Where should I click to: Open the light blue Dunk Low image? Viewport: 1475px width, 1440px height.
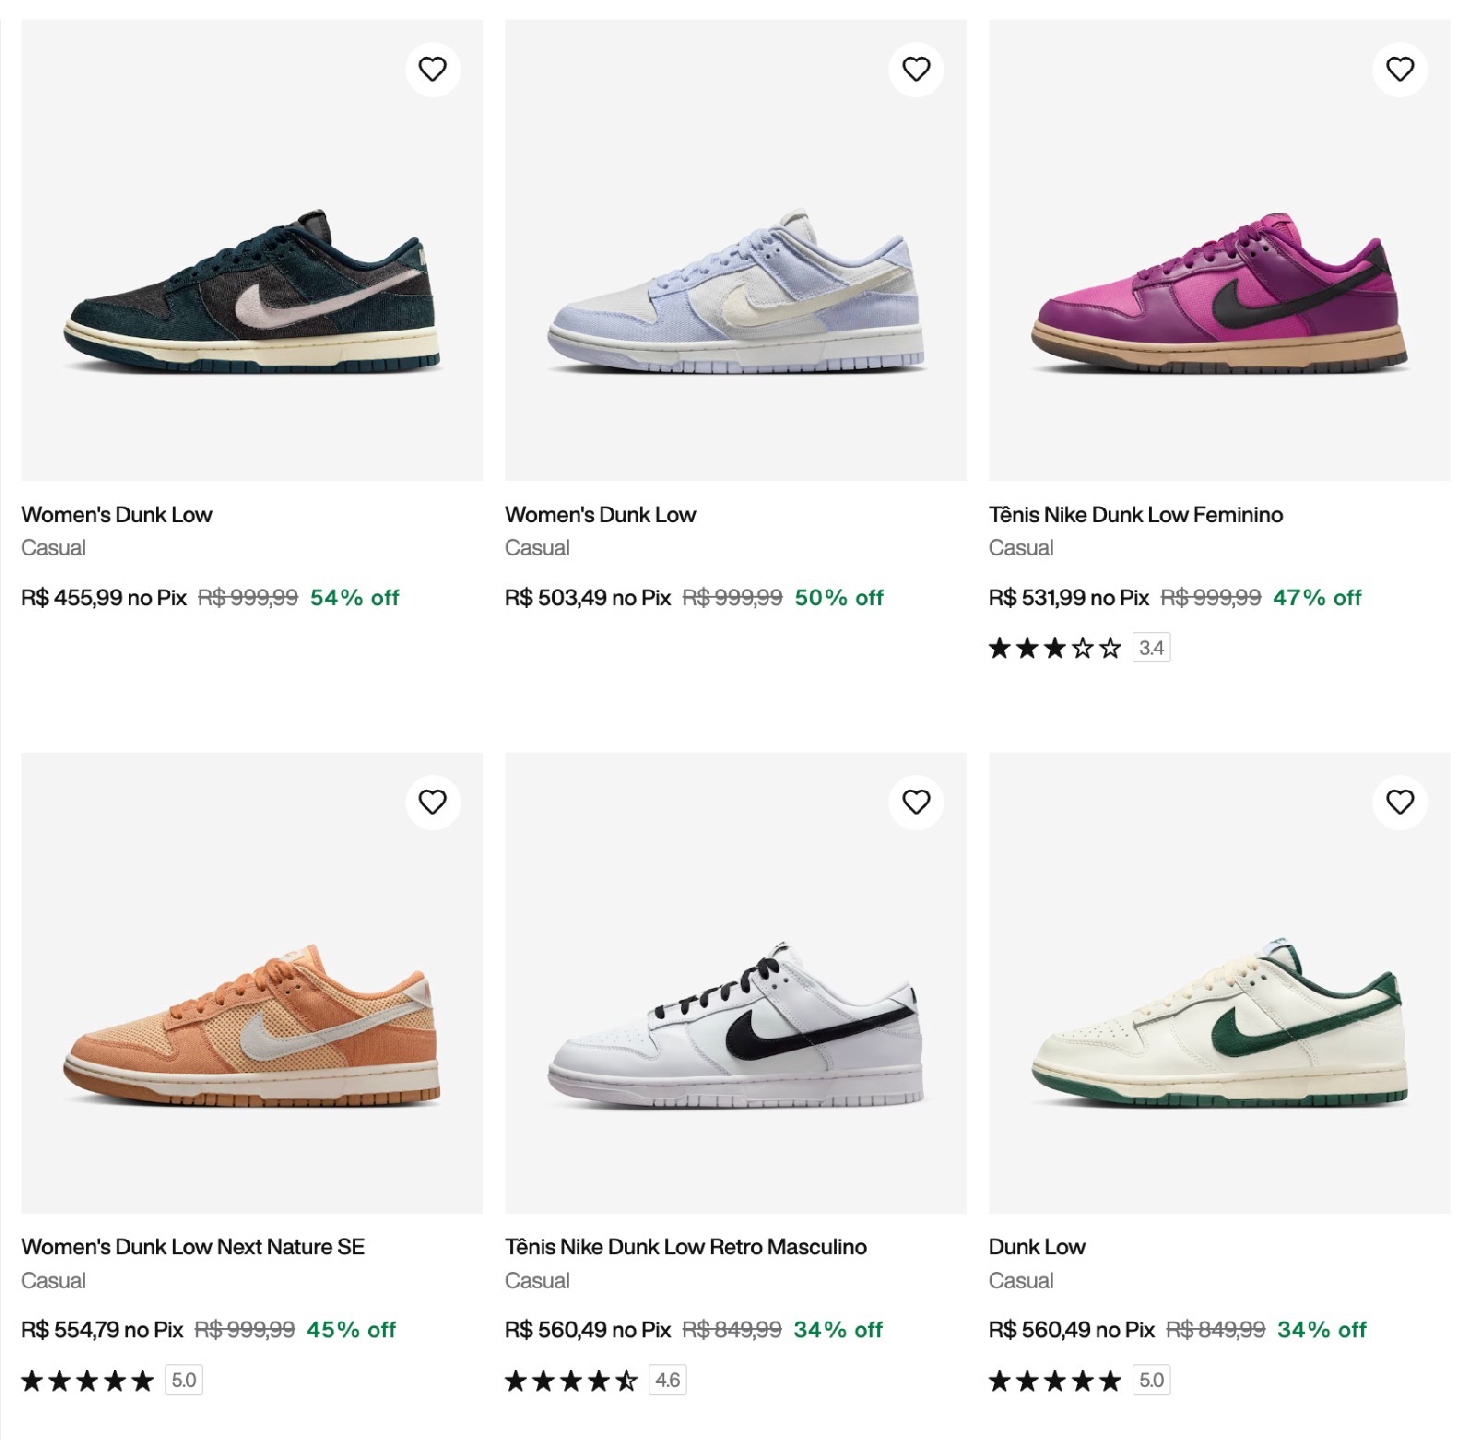tap(736, 290)
